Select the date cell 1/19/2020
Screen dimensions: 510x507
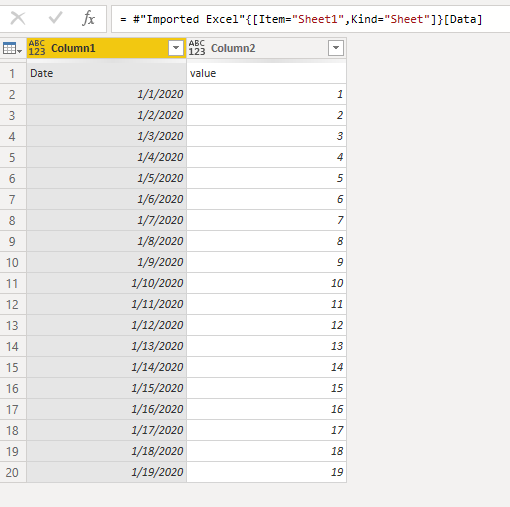[106, 472]
